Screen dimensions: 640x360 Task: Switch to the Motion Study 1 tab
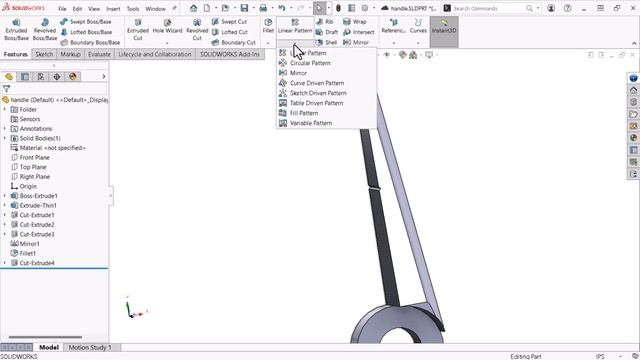tap(90, 347)
